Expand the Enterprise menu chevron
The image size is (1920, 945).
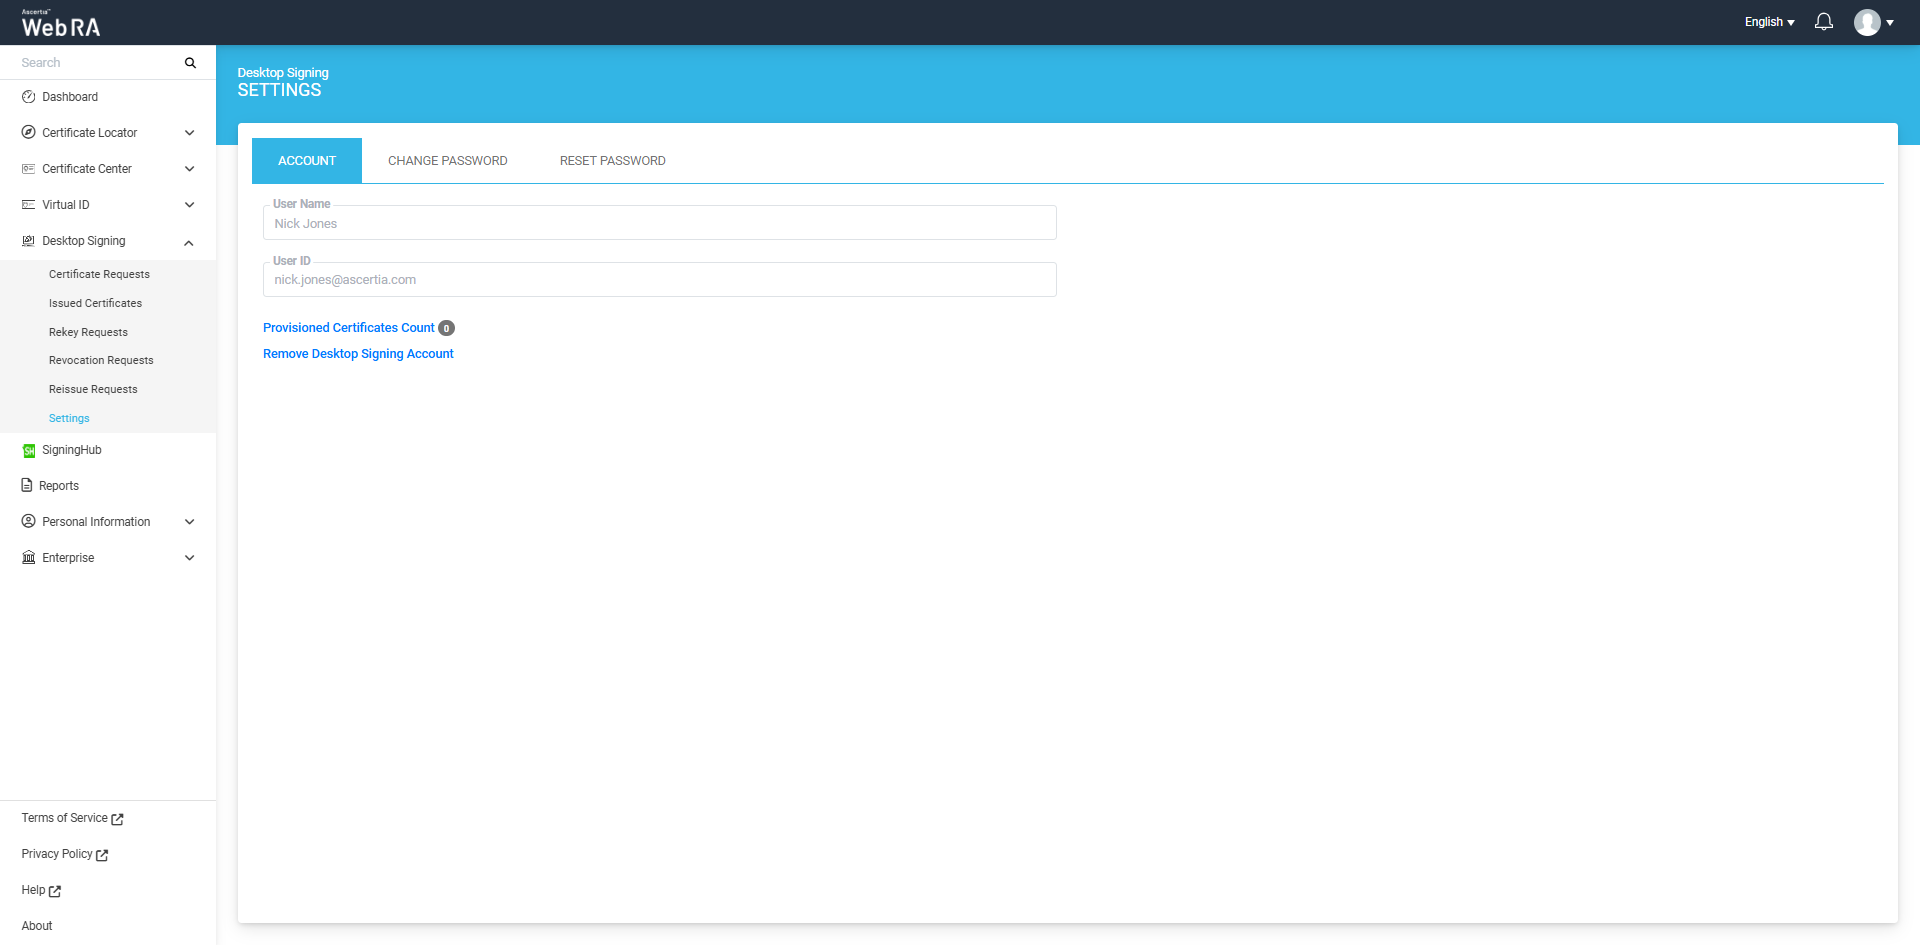189,558
